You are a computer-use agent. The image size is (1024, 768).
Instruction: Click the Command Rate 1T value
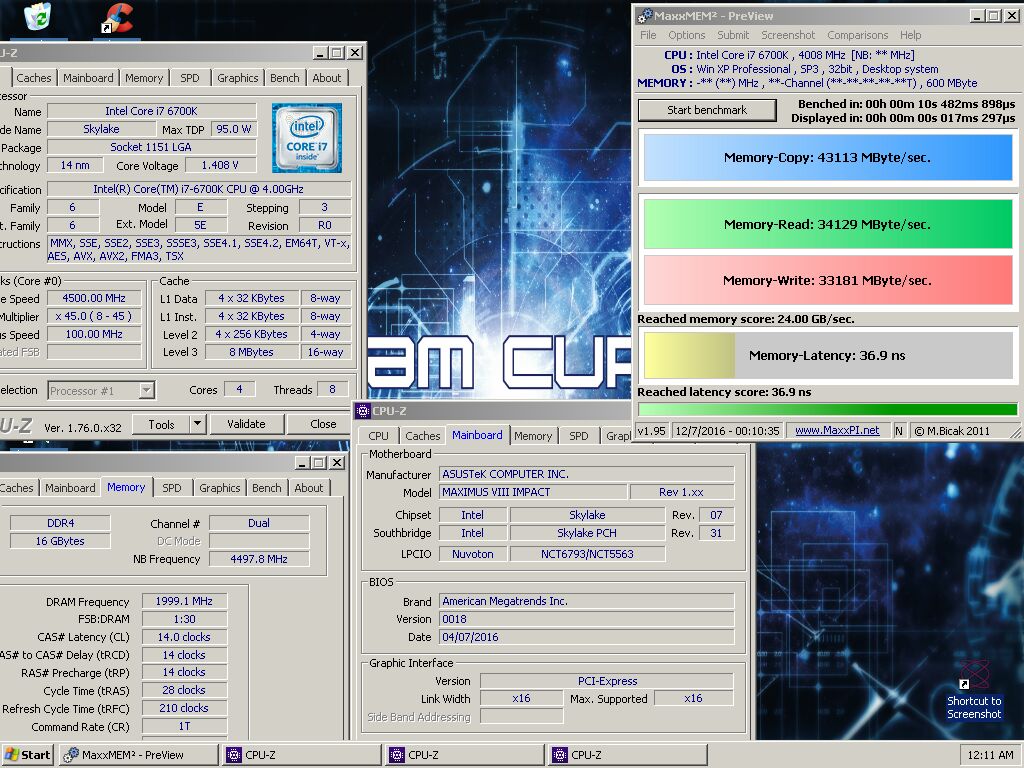pos(184,726)
